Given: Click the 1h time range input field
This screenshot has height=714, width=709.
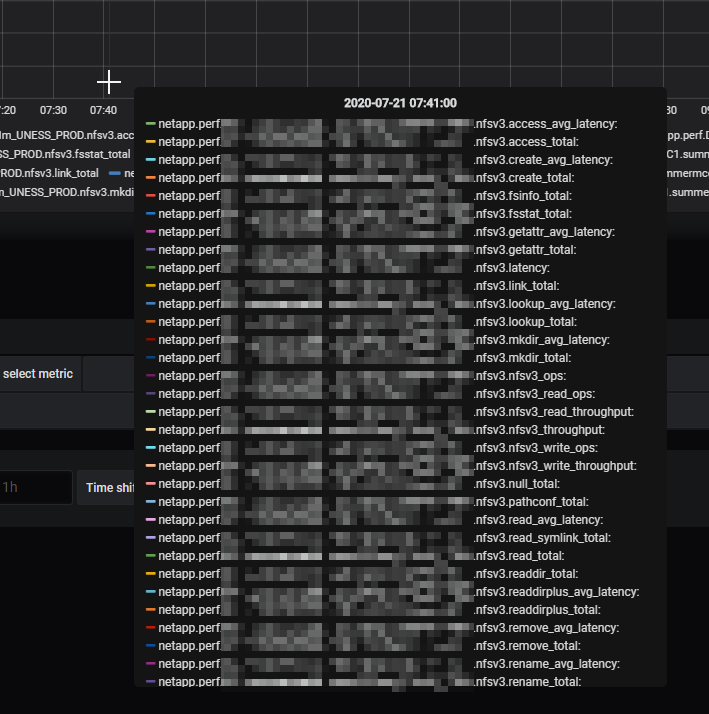Looking at the screenshot, I should [x=36, y=487].
